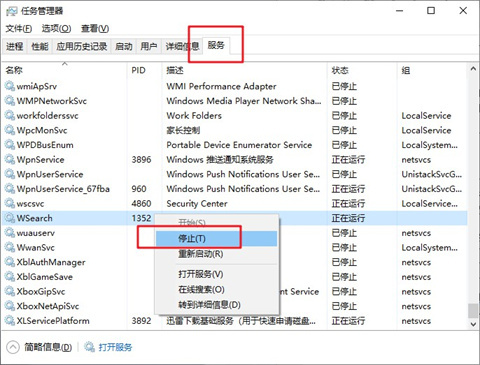Click the WpnUserService_67fba gear icon
This screenshot has width=480, height=365.
click(x=10, y=189)
